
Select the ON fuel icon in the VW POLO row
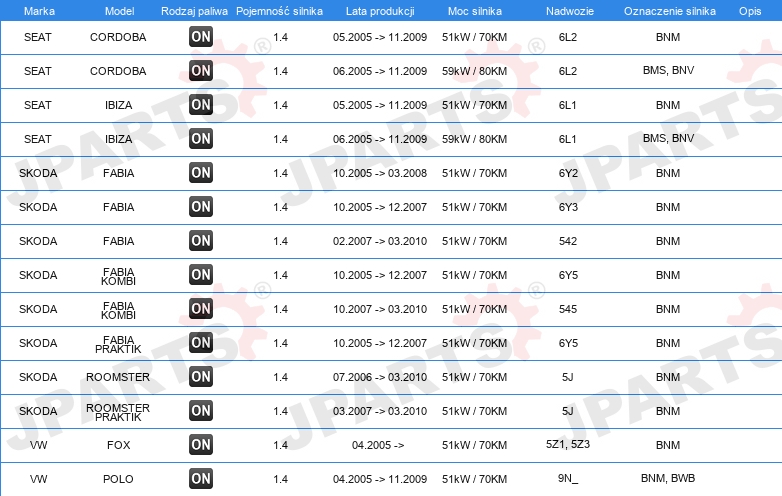pyautogui.click(x=201, y=479)
